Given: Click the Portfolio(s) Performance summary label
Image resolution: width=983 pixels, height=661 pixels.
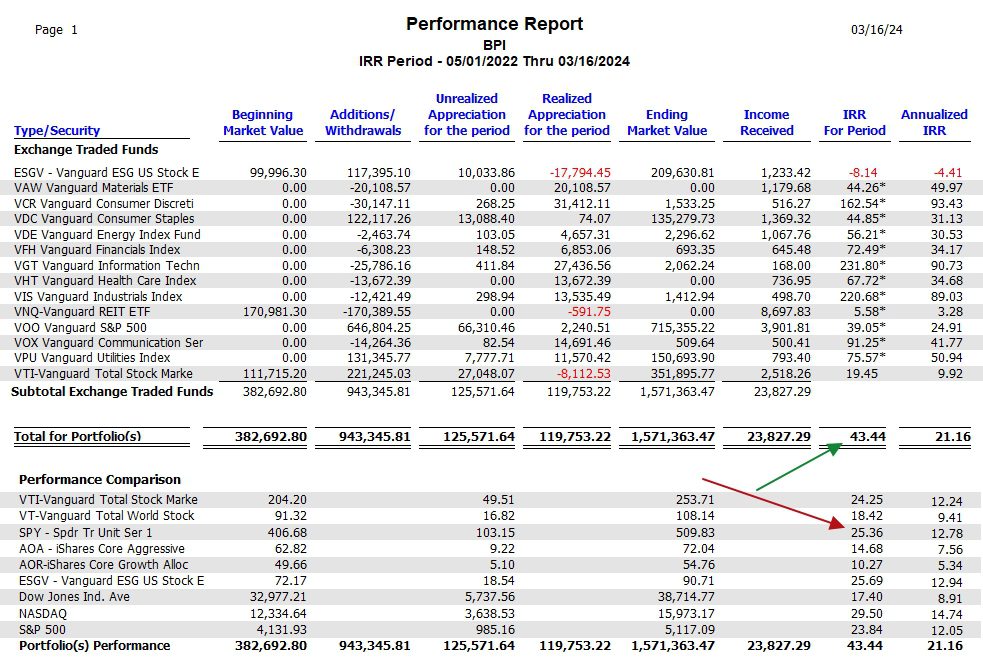Looking at the screenshot, I should click(95, 645).
